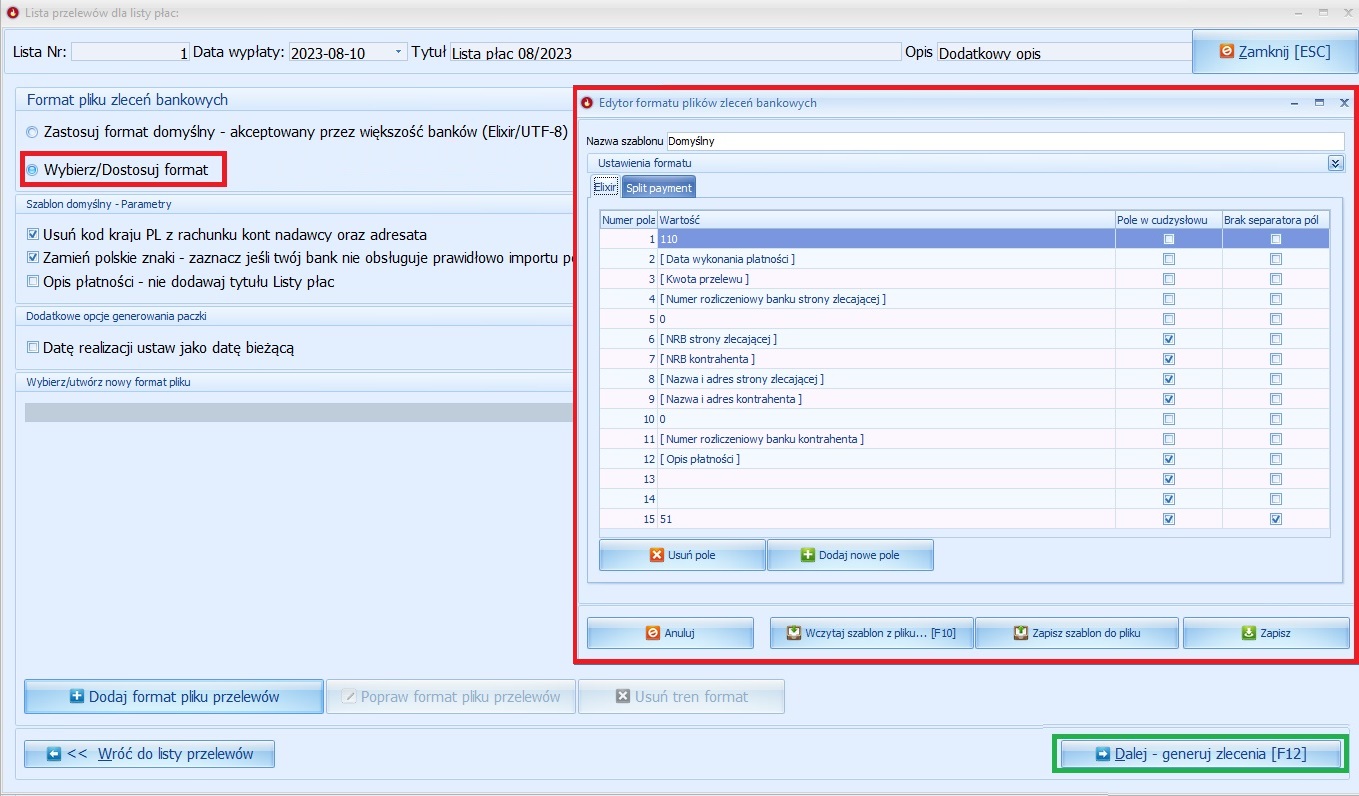Click the icon on Zapisz szablon do pliku
Viewport: 1359px width, 796px height.
(1021, 633)
